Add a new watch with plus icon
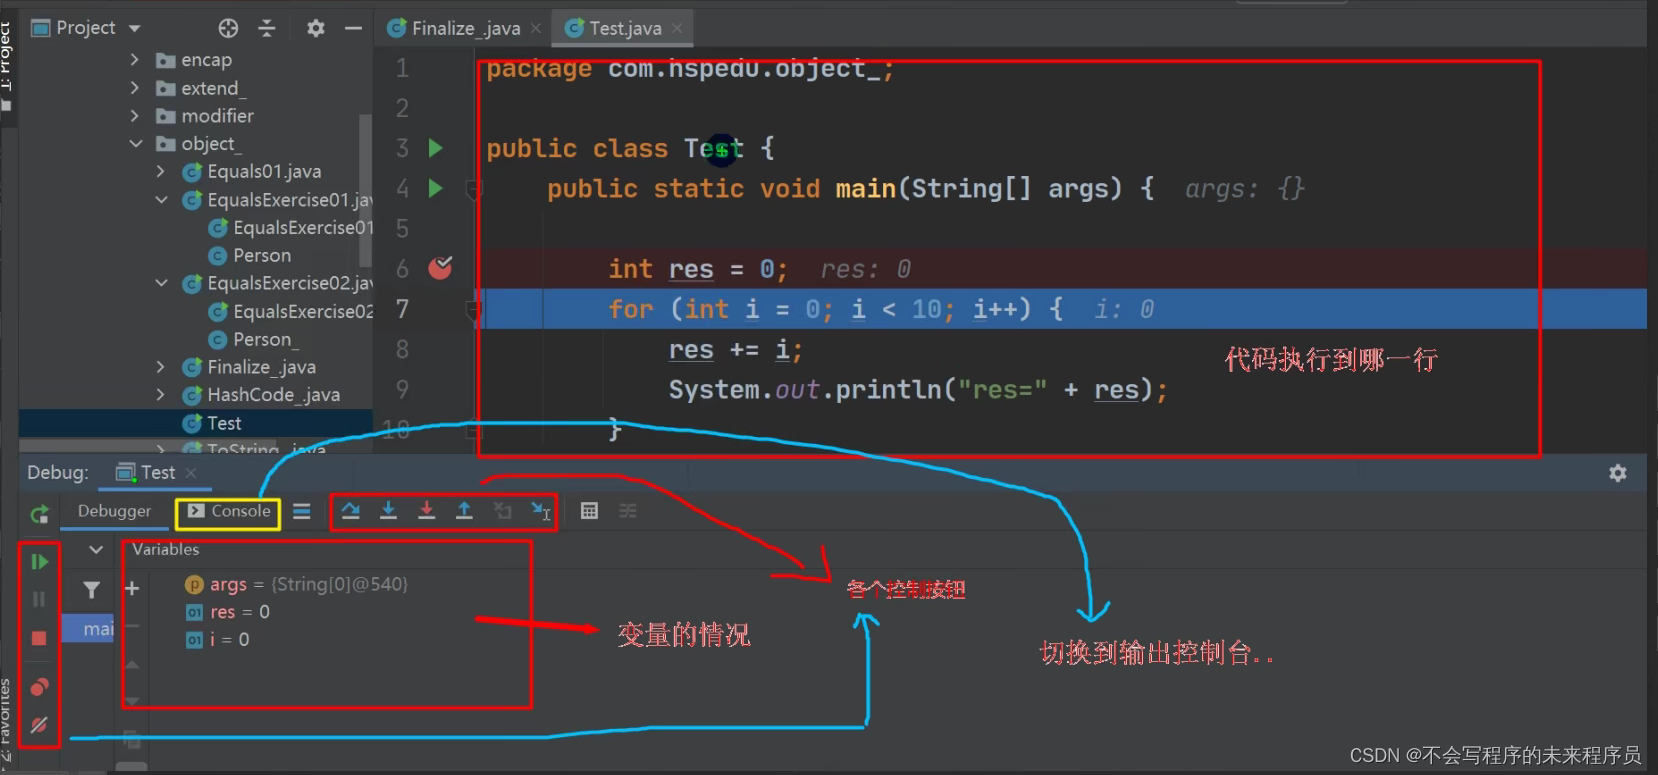The width and height of the screenshot is (1658, 775). click(132, 588)
